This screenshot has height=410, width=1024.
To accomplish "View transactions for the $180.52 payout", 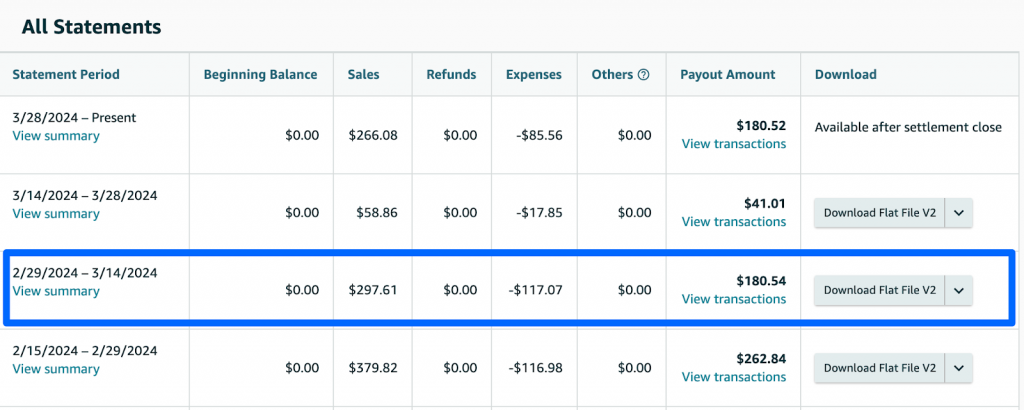I will pos(733,144).
